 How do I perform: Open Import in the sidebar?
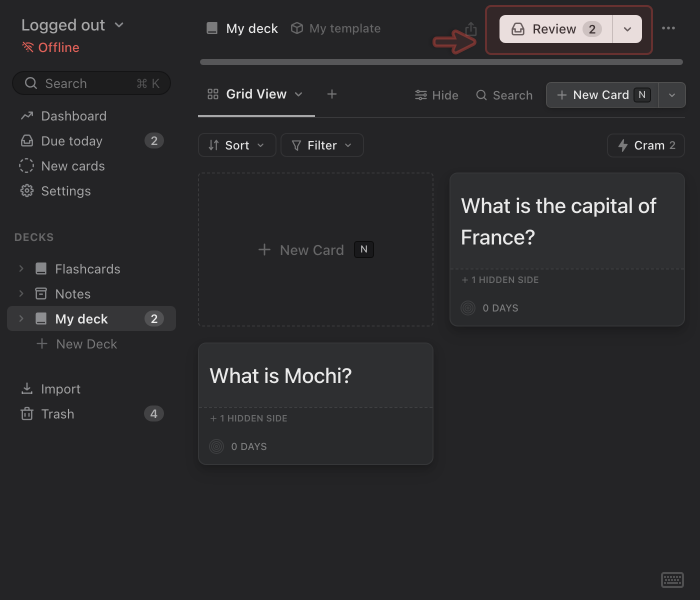(60, 389)
